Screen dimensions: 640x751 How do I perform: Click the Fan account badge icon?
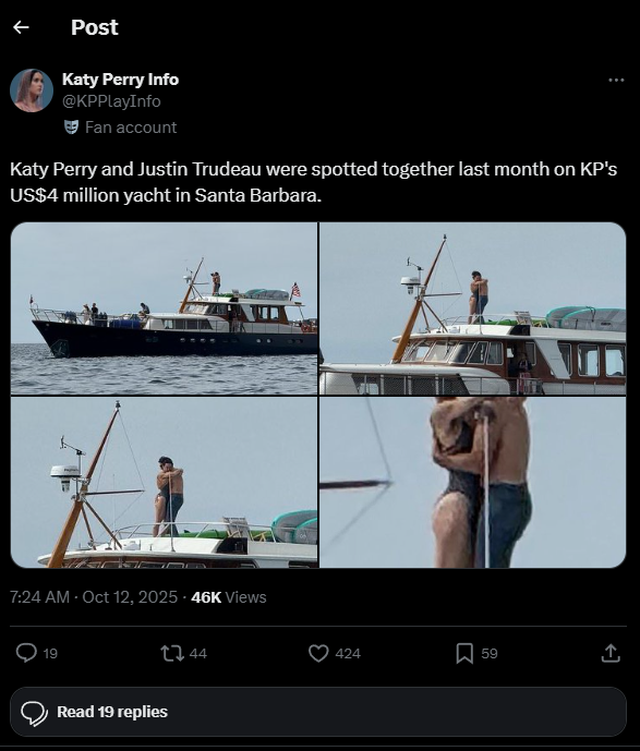[71, 127]
